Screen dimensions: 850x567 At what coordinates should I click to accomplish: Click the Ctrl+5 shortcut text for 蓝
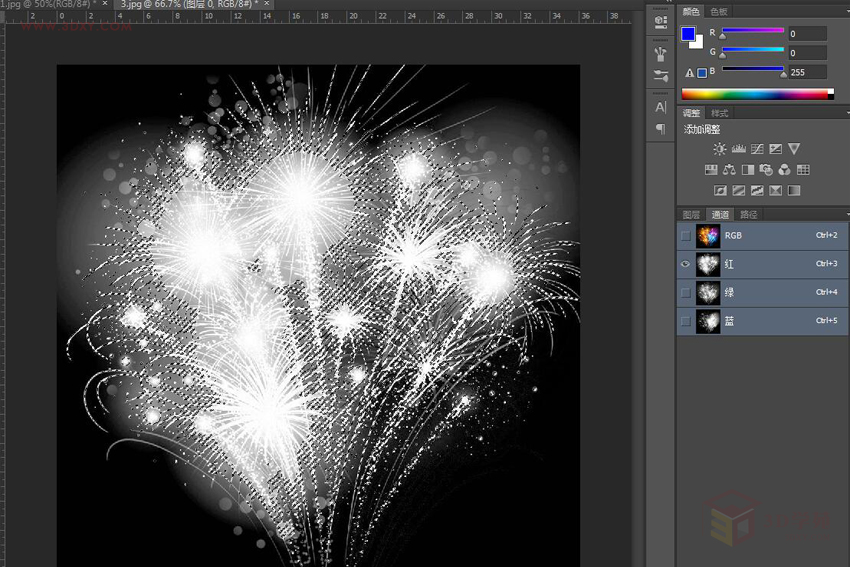[x=826, y=320]
